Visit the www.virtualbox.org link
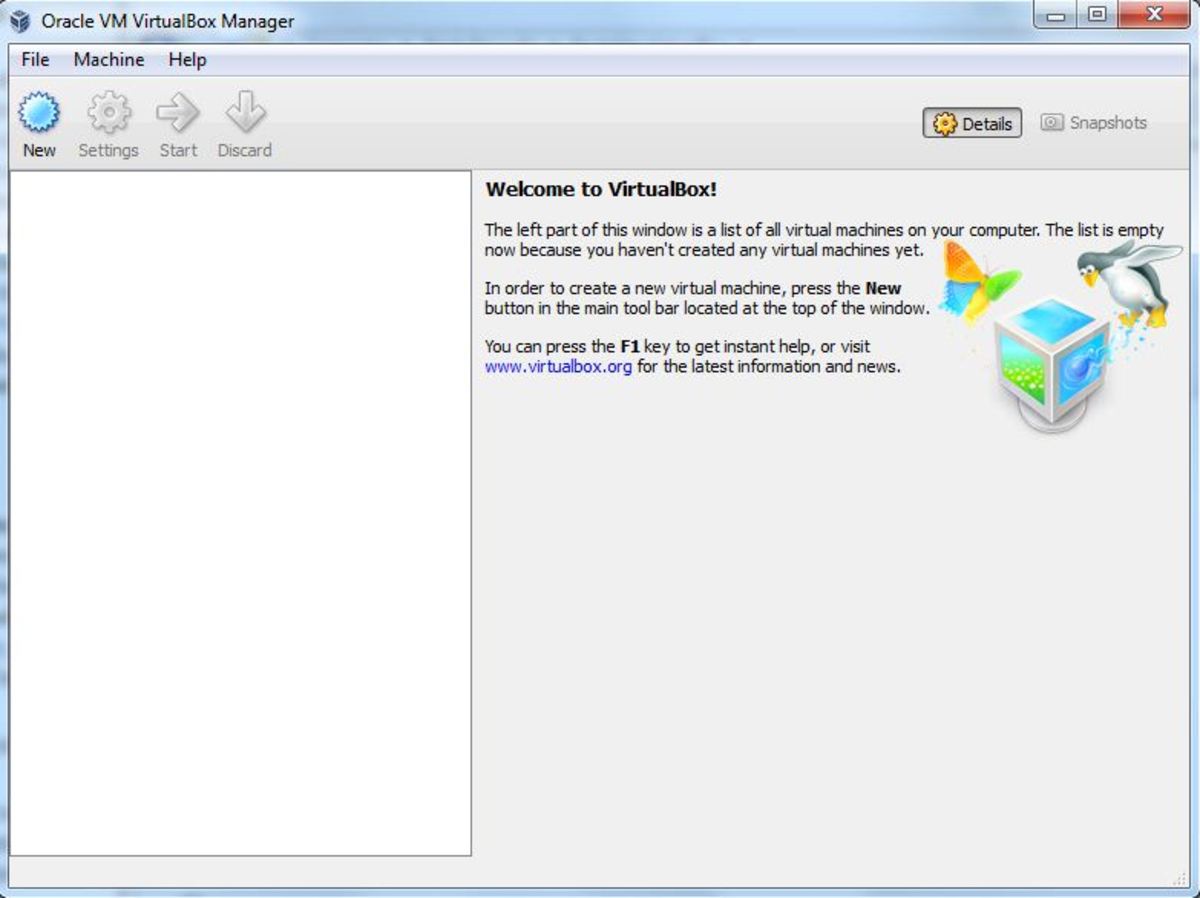The image size is (1200, 898). click(557, 367)
